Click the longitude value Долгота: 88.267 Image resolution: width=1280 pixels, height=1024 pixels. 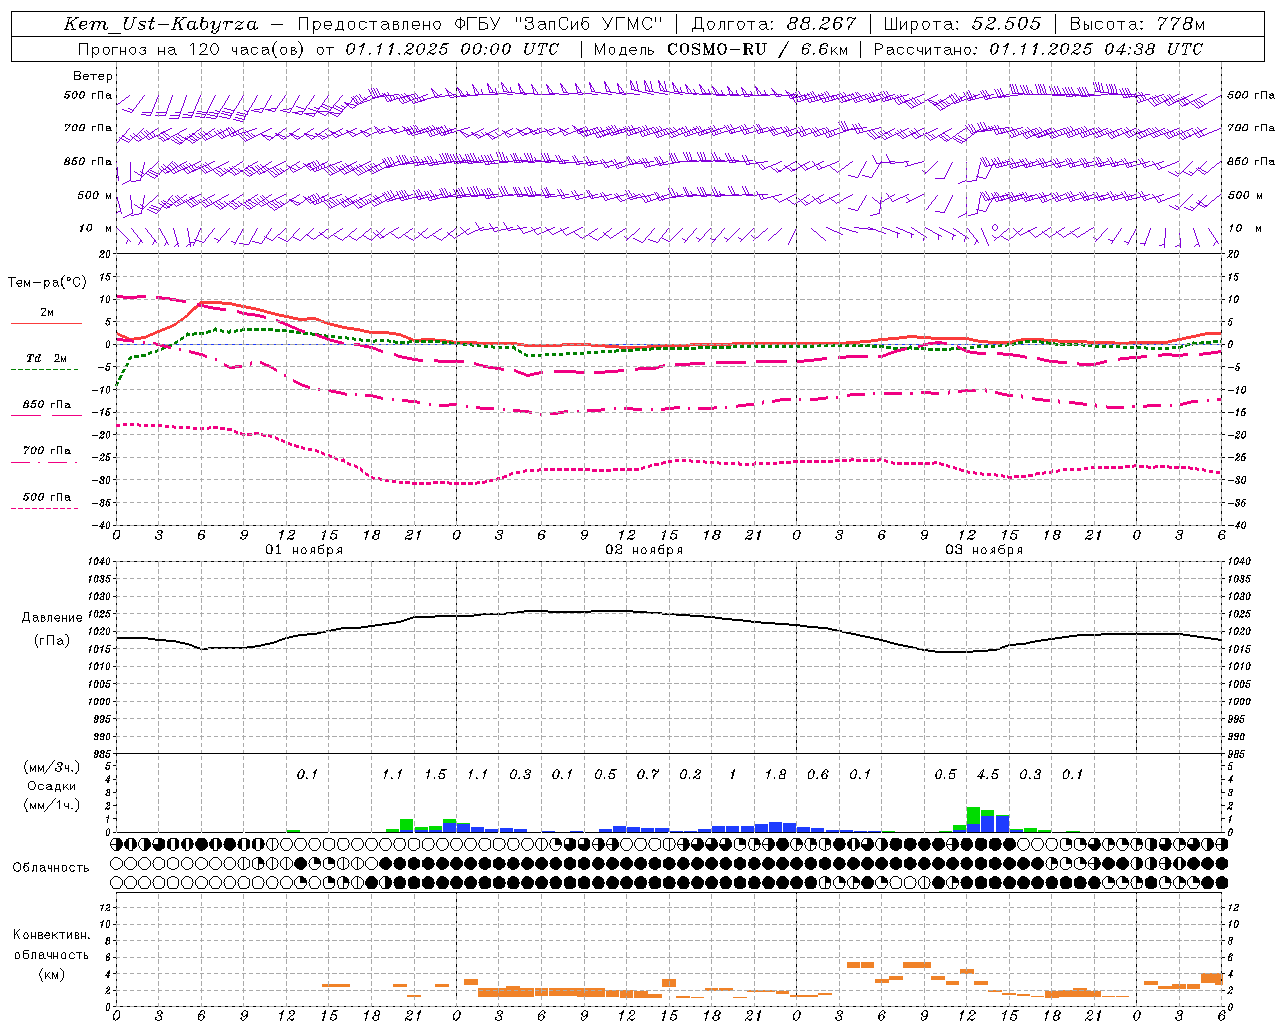(774, 24)
